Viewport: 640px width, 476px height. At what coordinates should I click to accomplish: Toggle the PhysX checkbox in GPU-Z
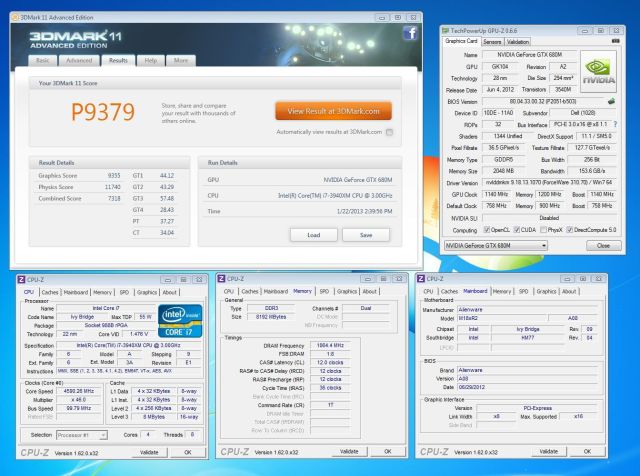coord(543,230)
